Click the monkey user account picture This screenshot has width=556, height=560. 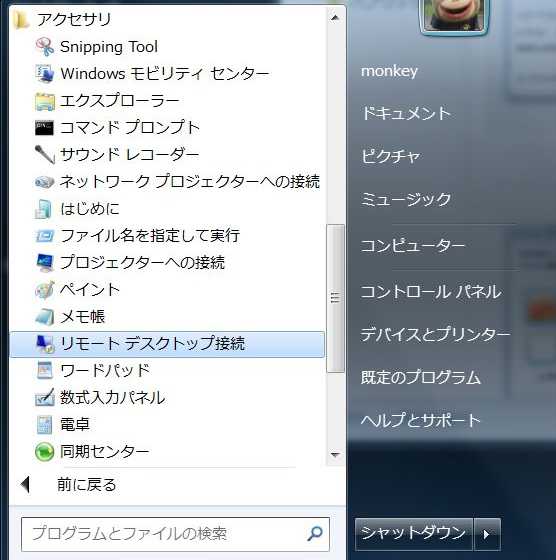pos(454,15)
